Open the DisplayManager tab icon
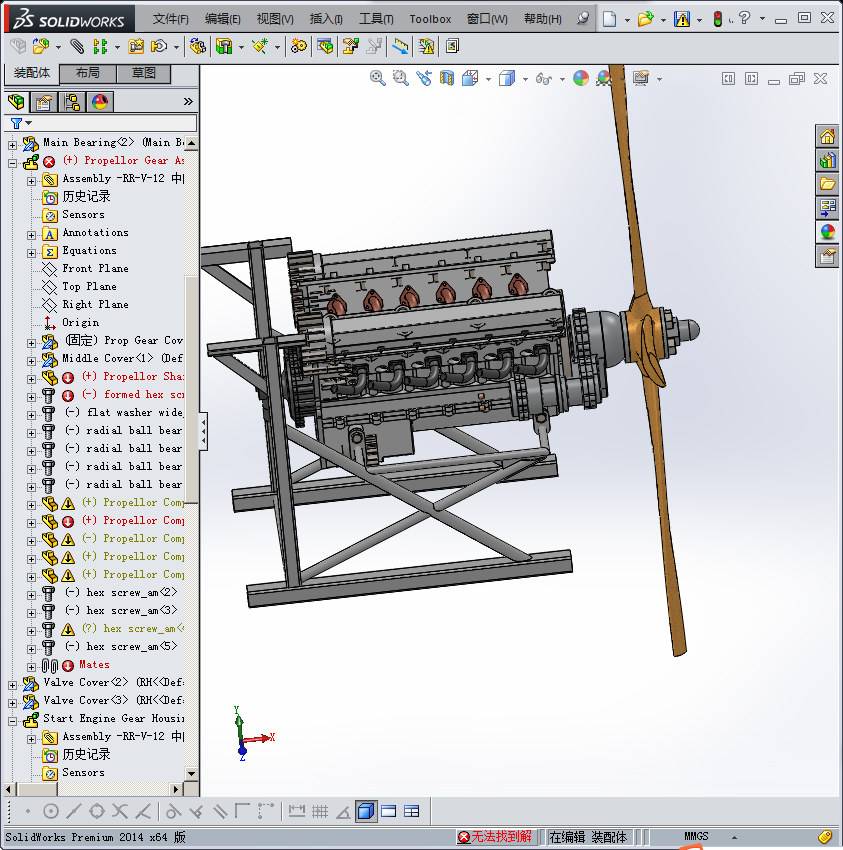Viewport: 843px width, 850px height. 99,101
